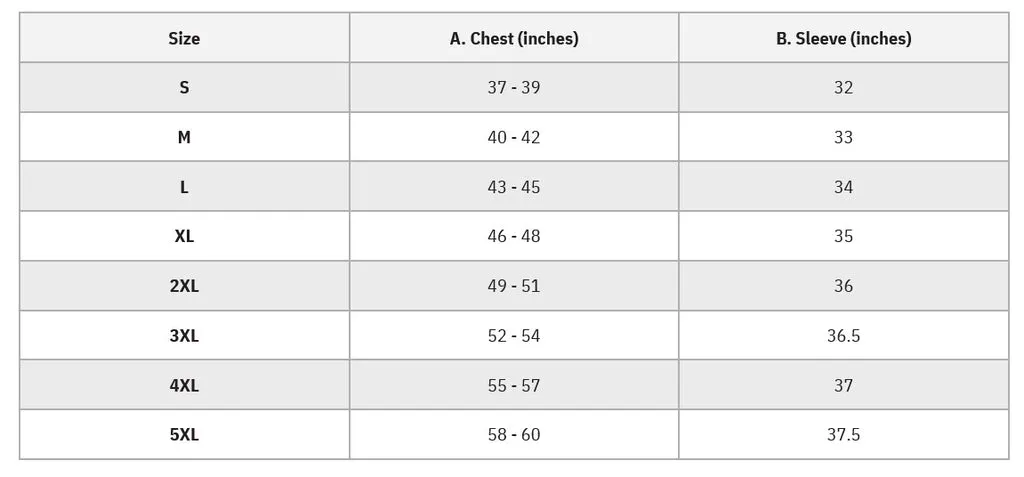Click the M size cell
This screenshot has height=477, width=1024.
(184, 137)
